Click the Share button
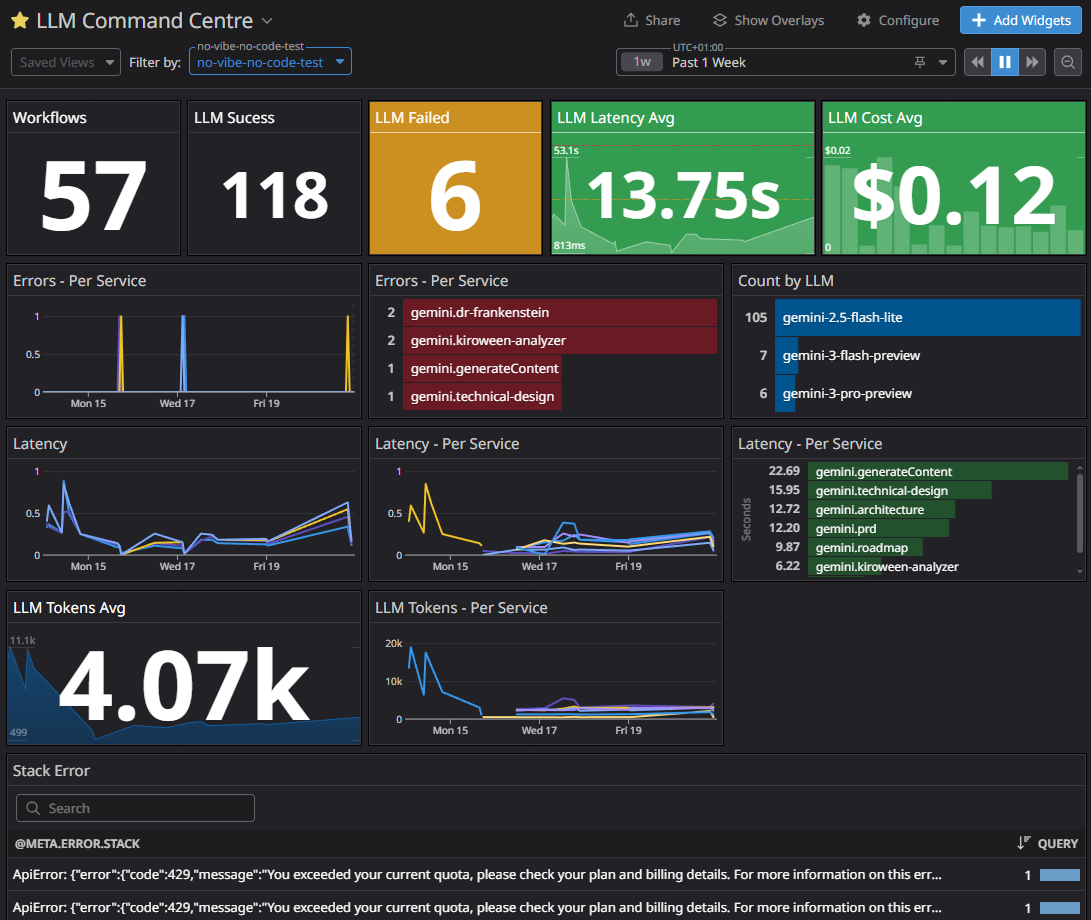The width and height of the screenshot is (1091, 920). pyautogui.click(x=652, y=20)
